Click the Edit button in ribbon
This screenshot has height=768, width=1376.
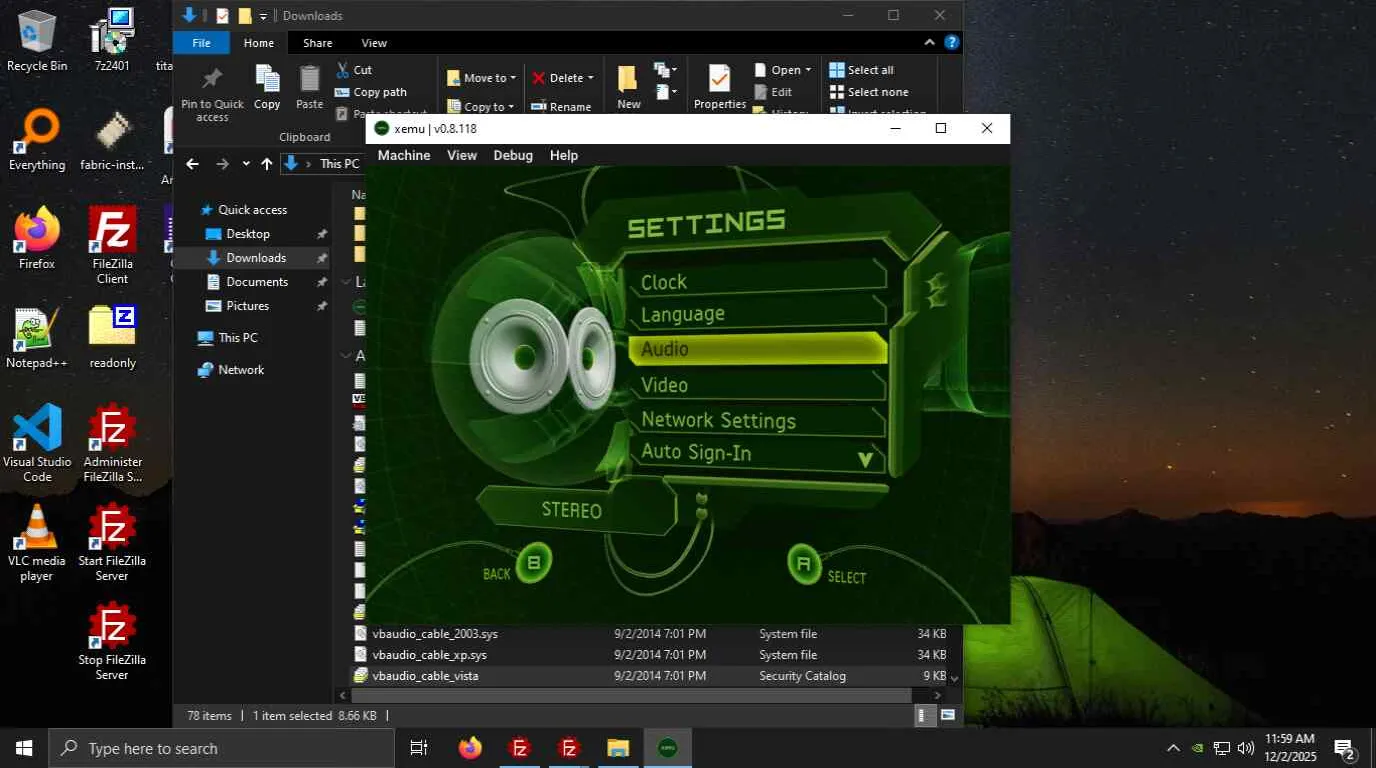coord(773,92)
